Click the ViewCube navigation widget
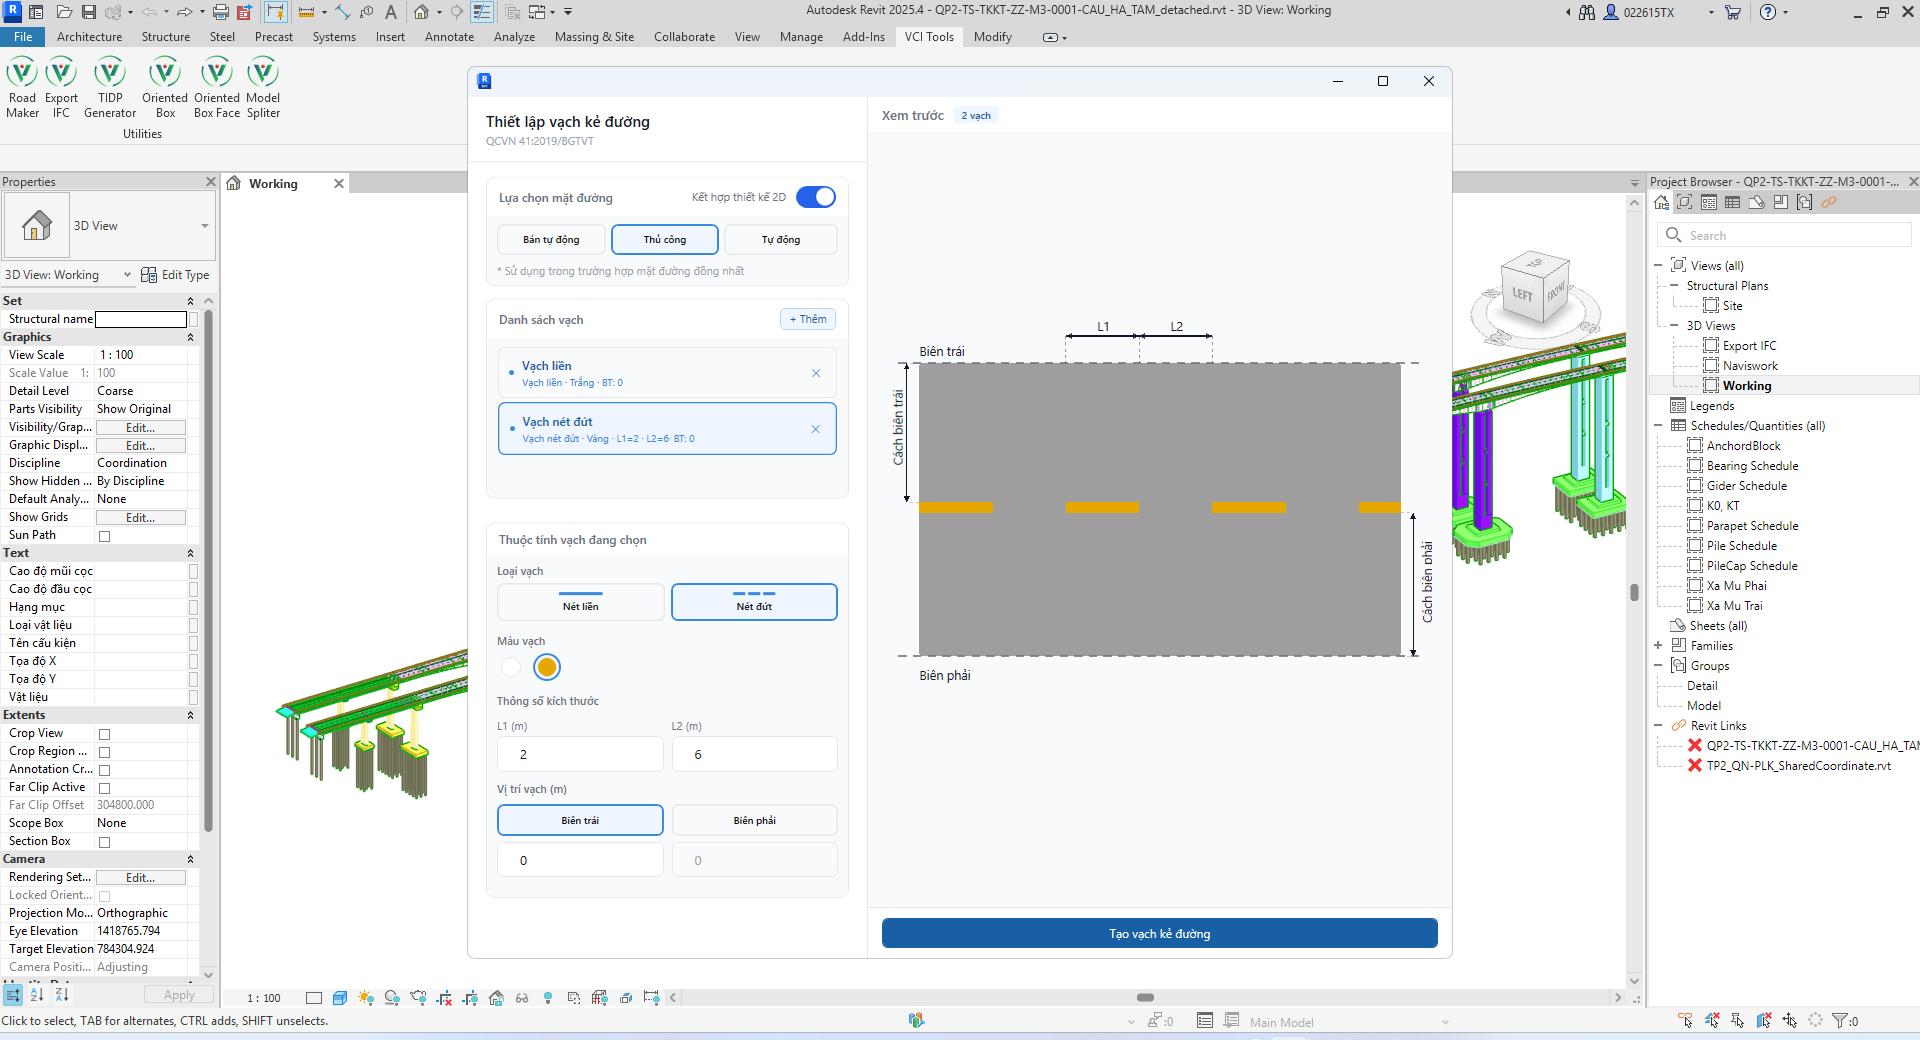This screenshot has height=1040, width=1920. tap(1535, 290)
